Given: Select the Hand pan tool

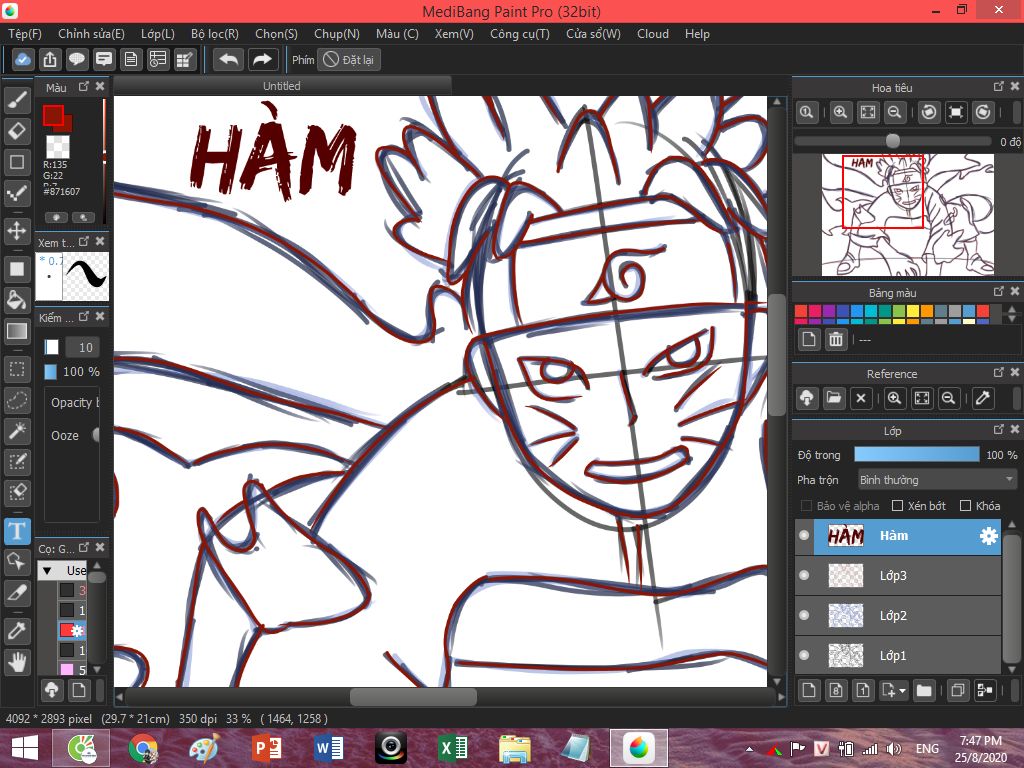Looking at the screenshot, I should coord(17,662).
